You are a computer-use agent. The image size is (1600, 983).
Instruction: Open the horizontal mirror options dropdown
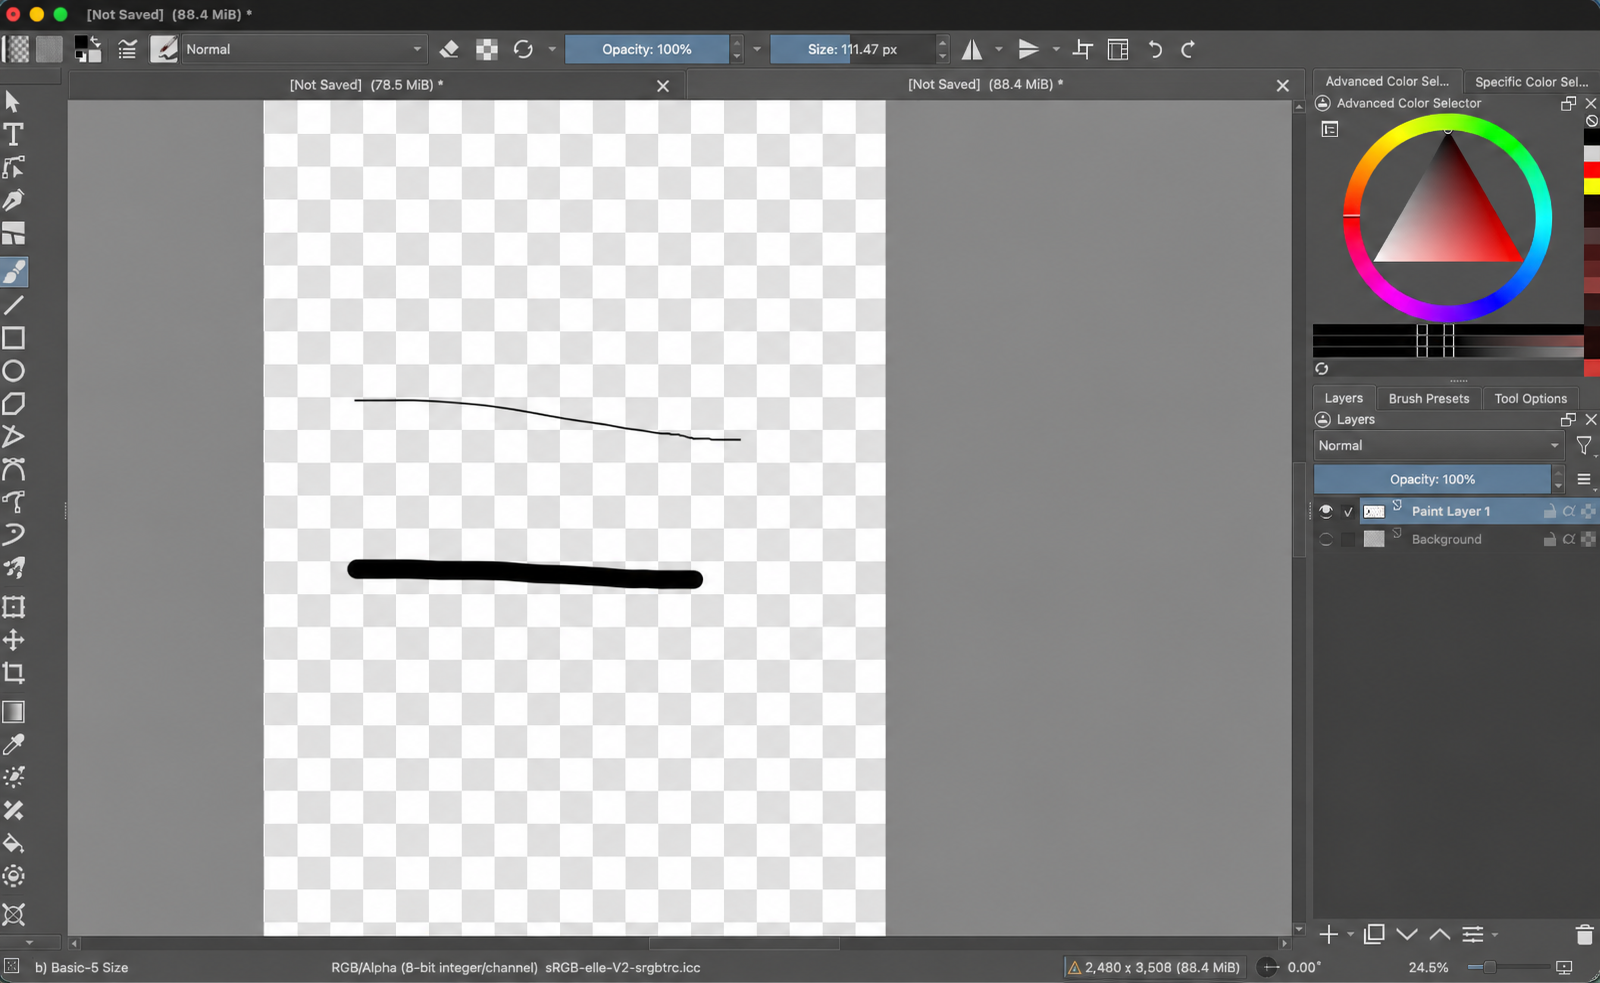[x=999, y=49]
